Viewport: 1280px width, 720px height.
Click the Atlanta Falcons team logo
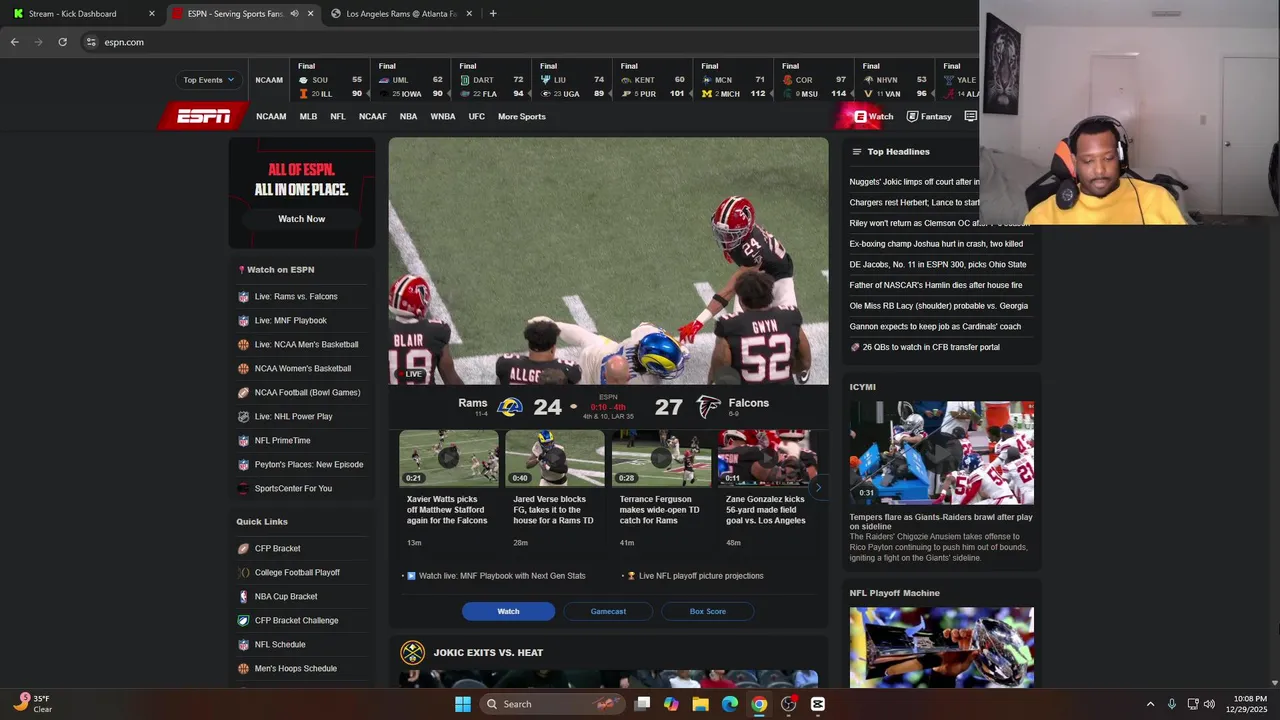coord(708,407)
